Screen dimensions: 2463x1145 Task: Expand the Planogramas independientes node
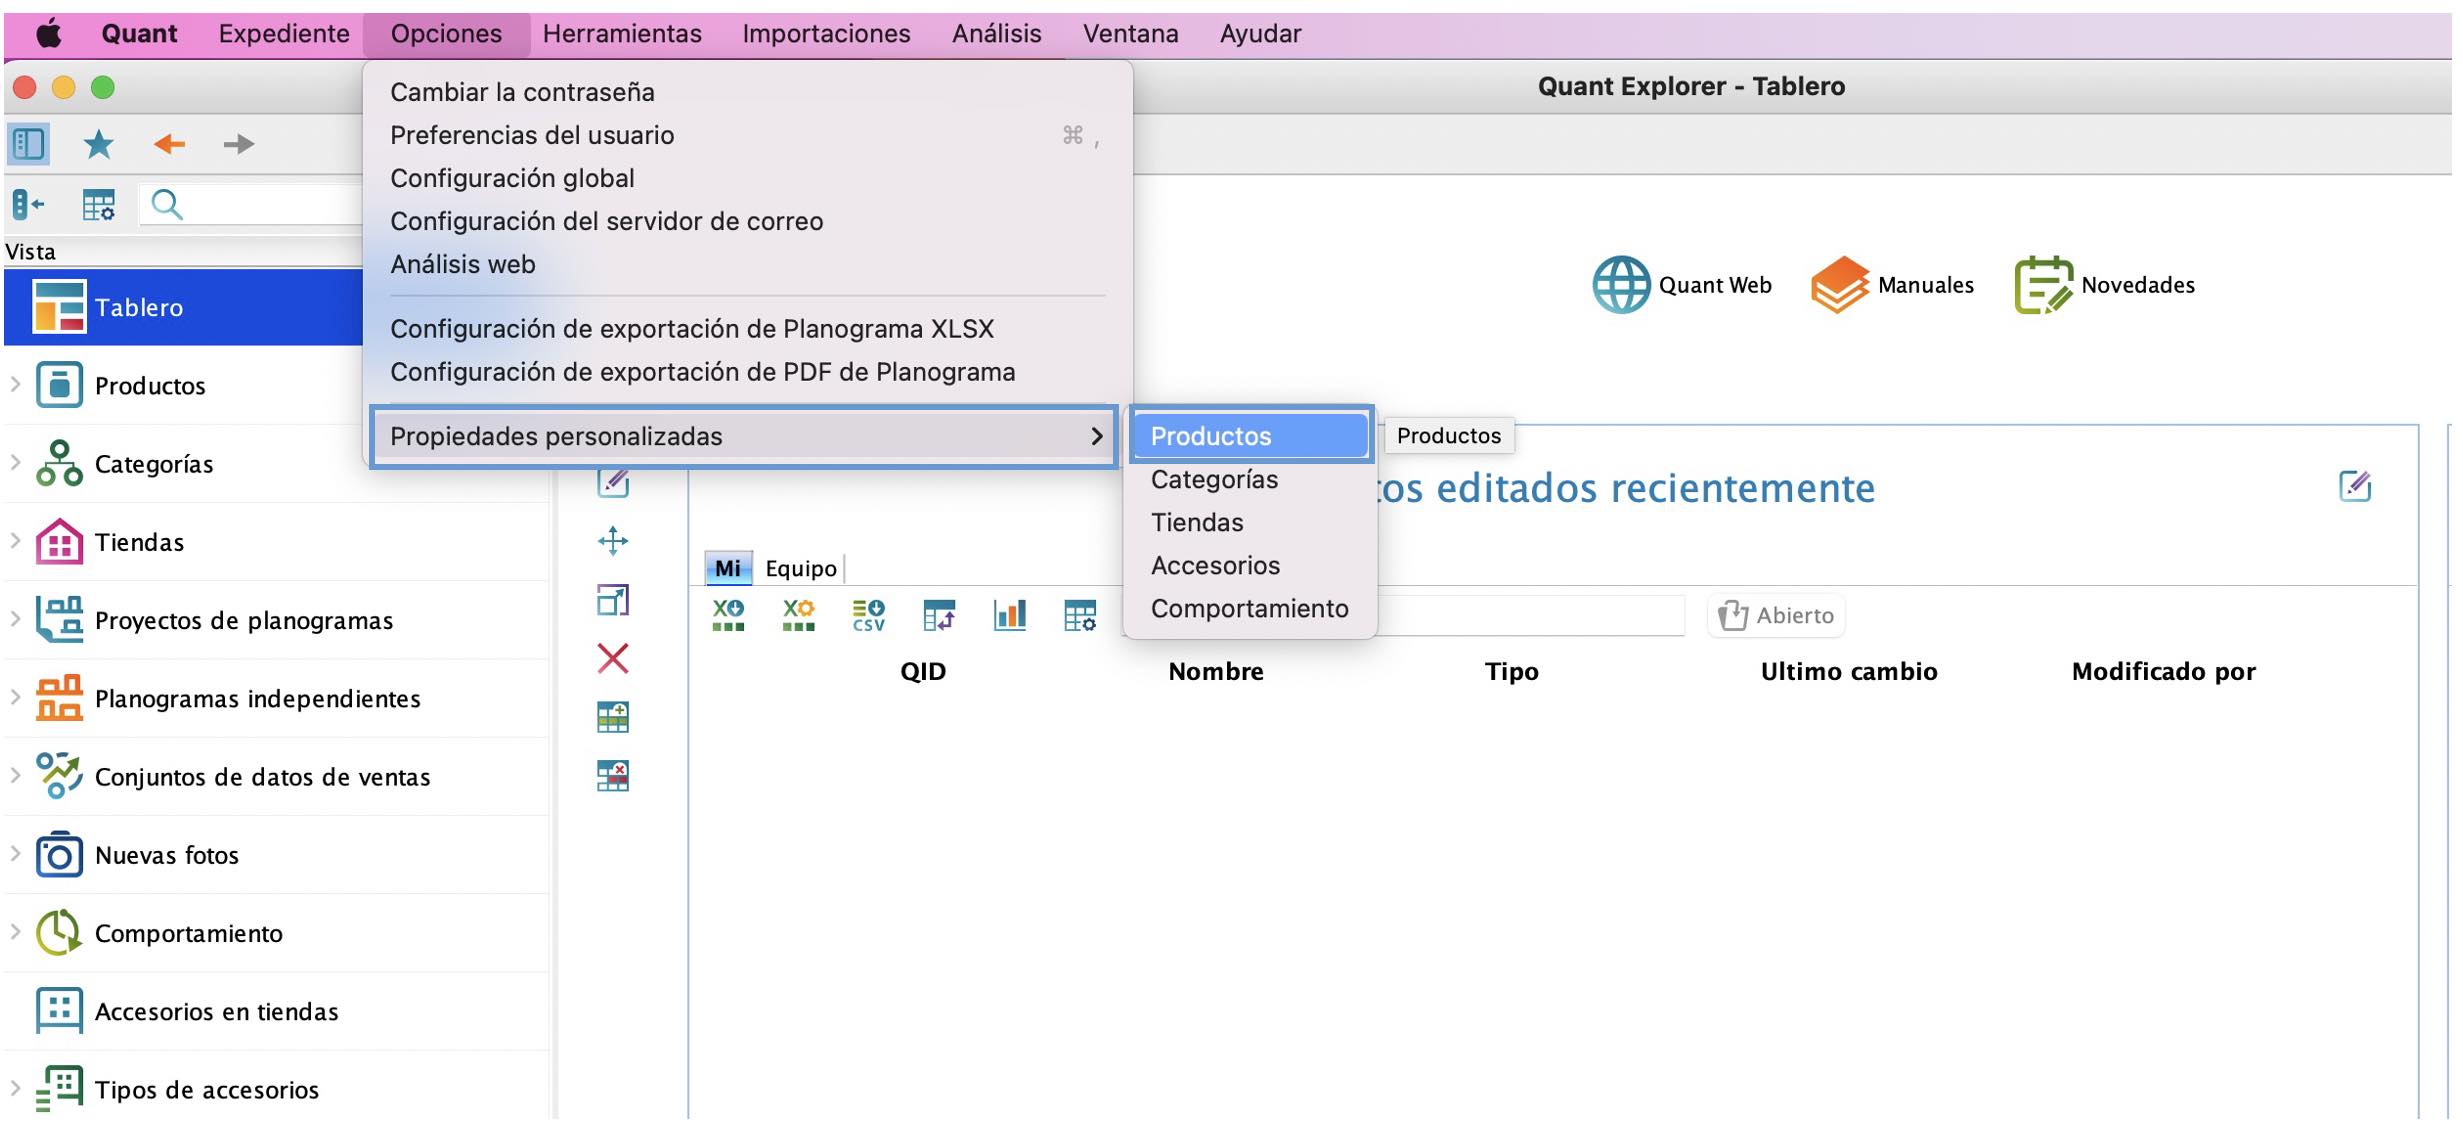[x=15, y=698]
